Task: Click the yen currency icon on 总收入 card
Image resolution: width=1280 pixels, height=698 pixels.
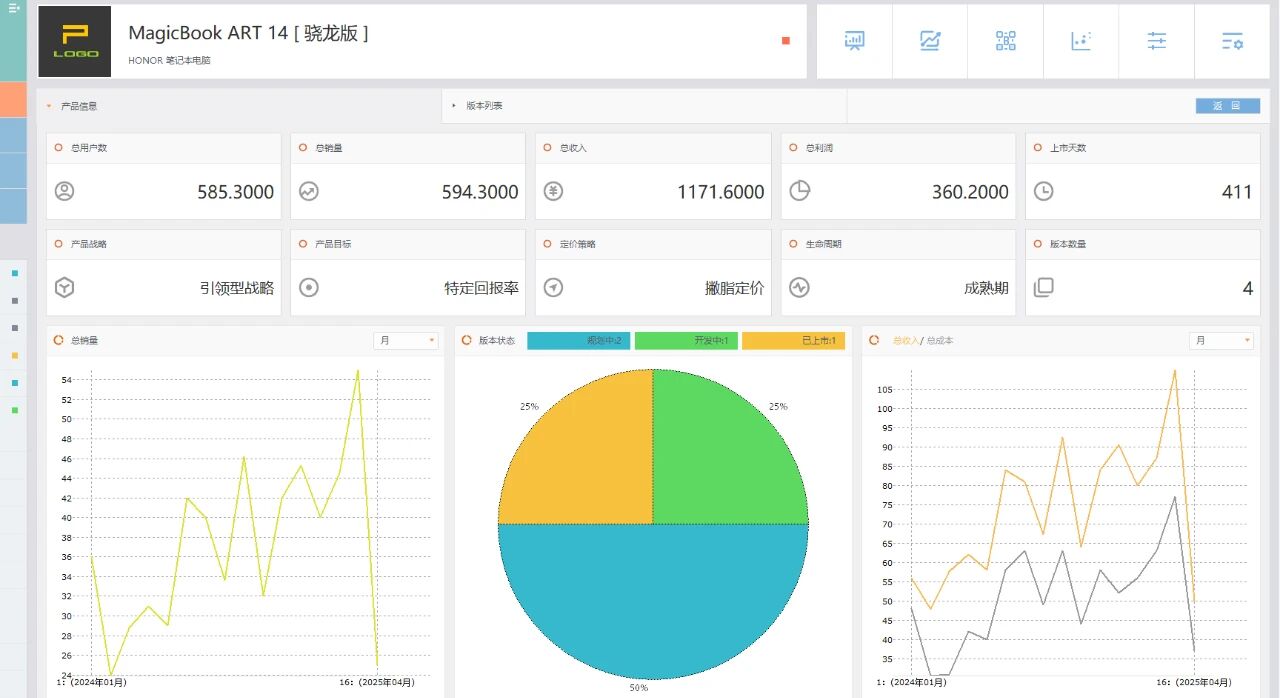Action: (x=553, y=191)
